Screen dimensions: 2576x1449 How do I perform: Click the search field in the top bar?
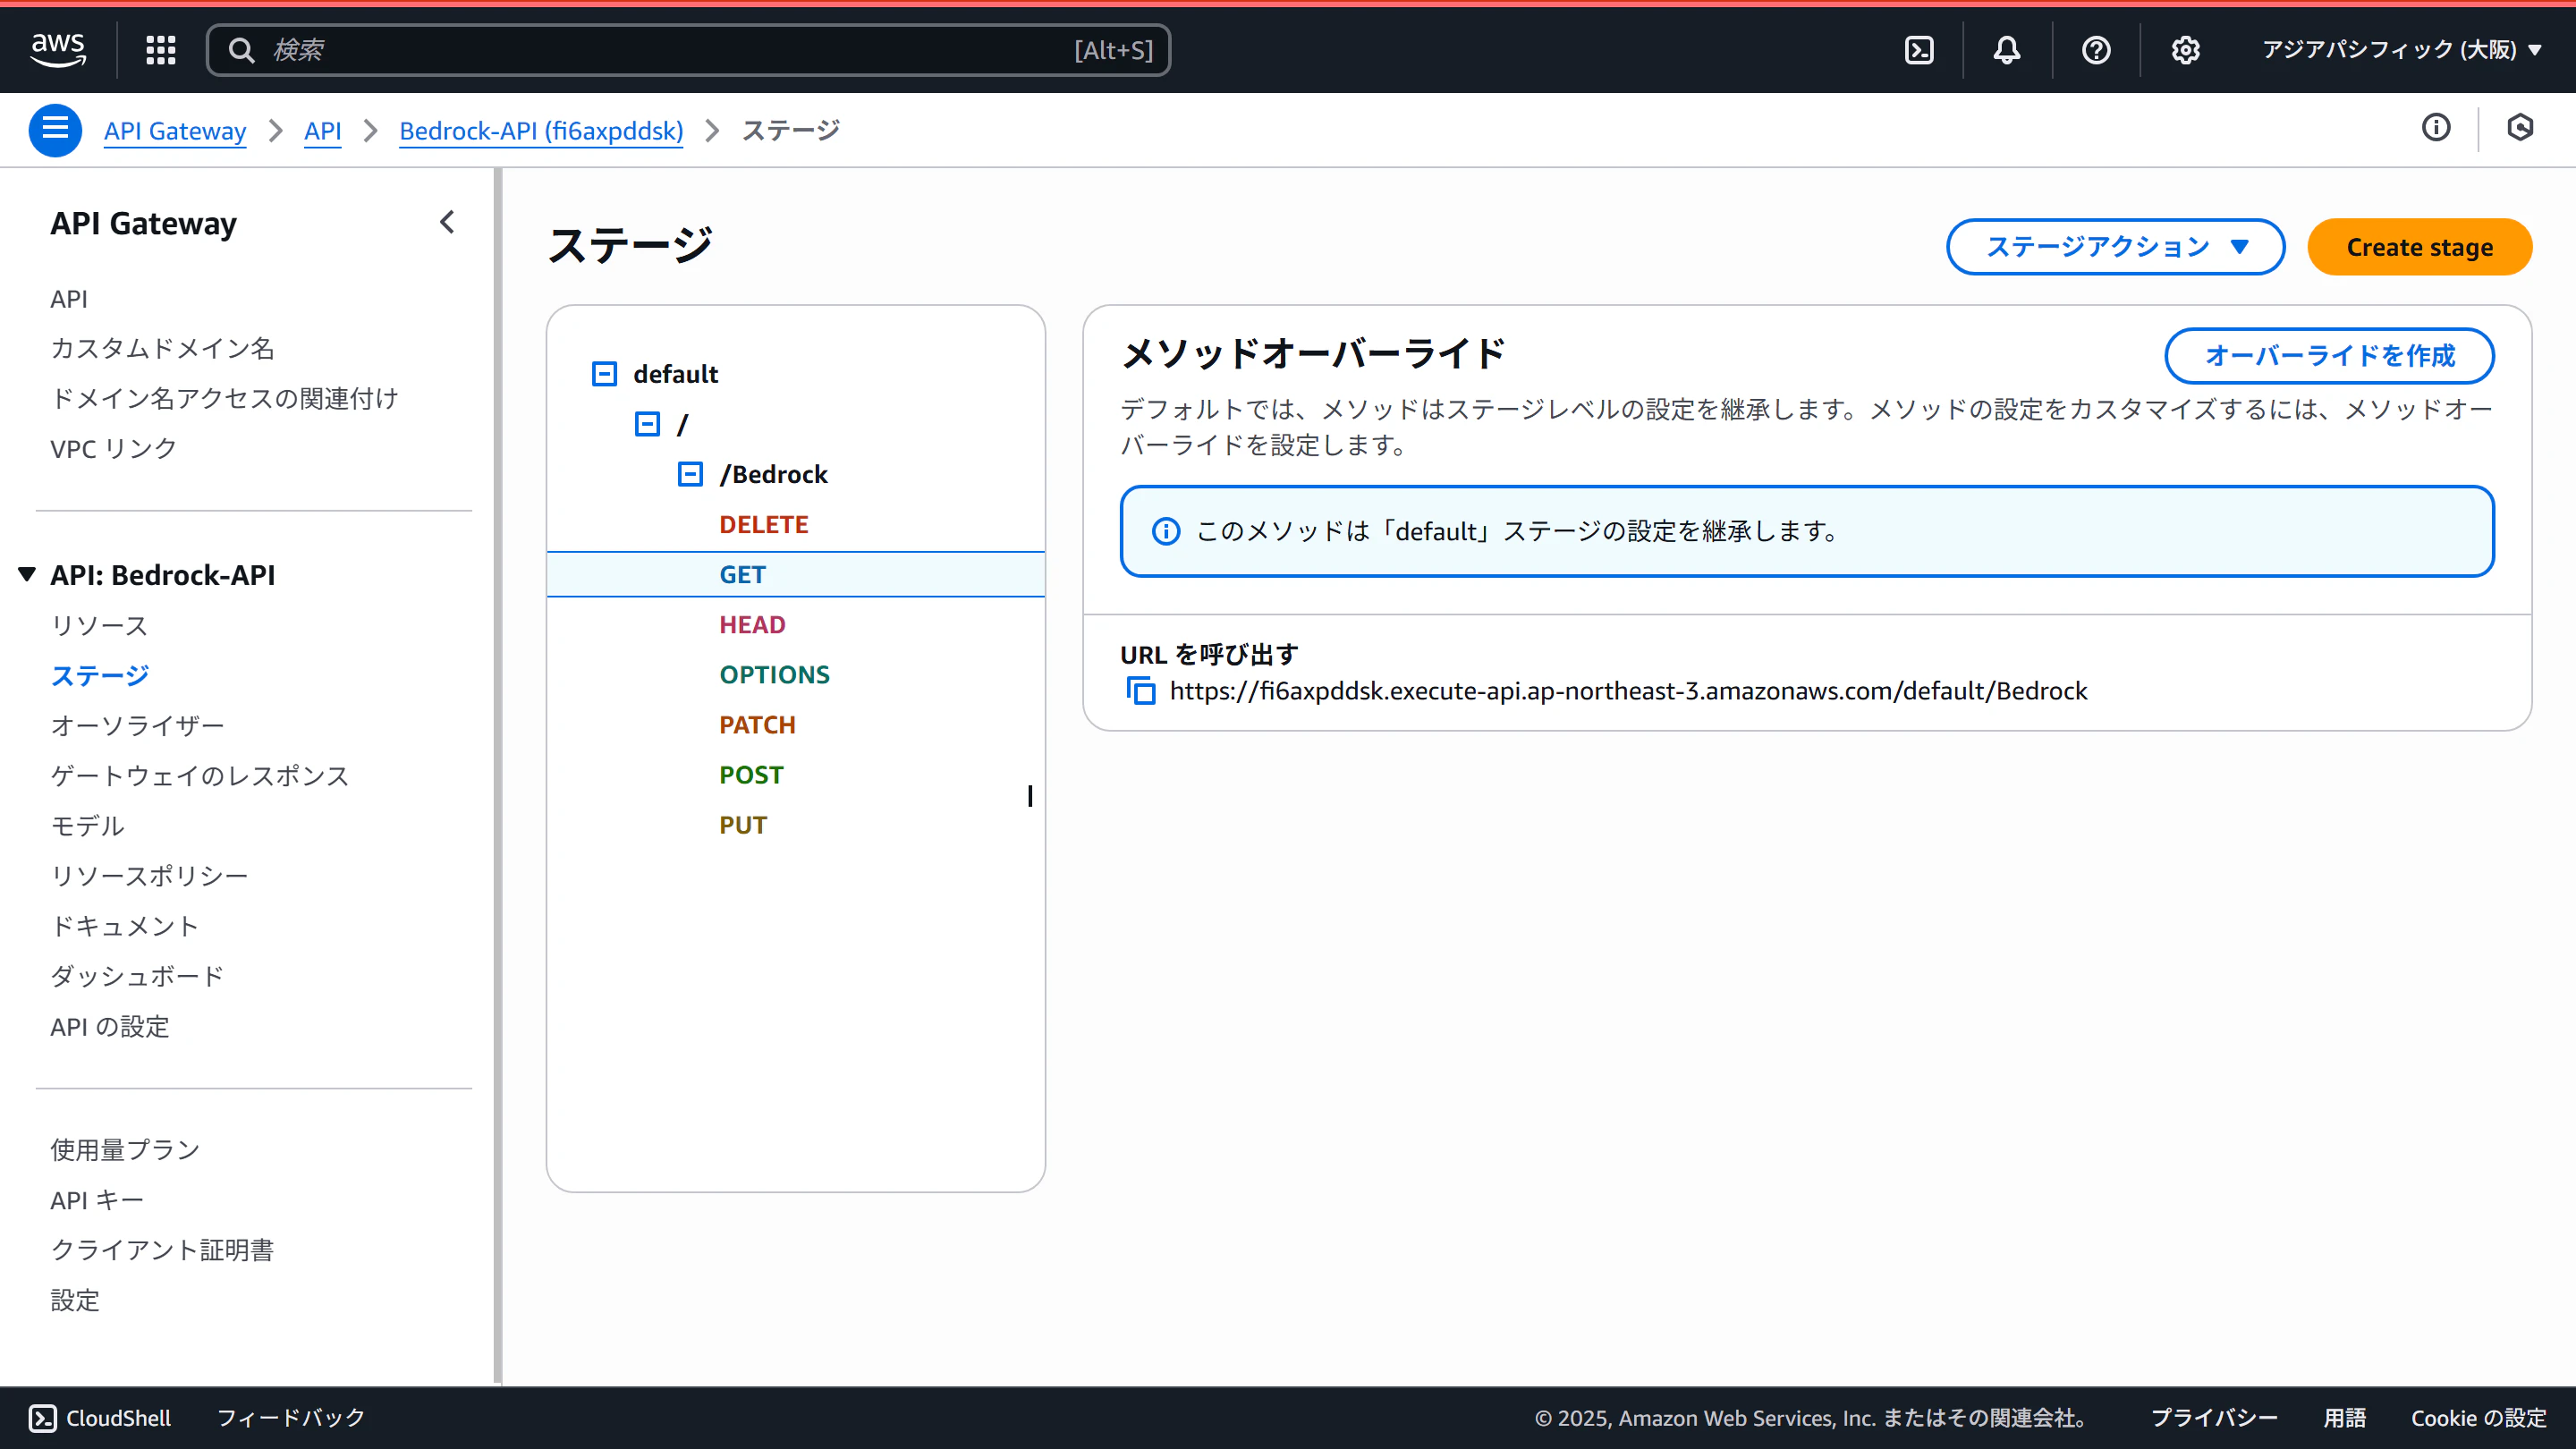670,50
